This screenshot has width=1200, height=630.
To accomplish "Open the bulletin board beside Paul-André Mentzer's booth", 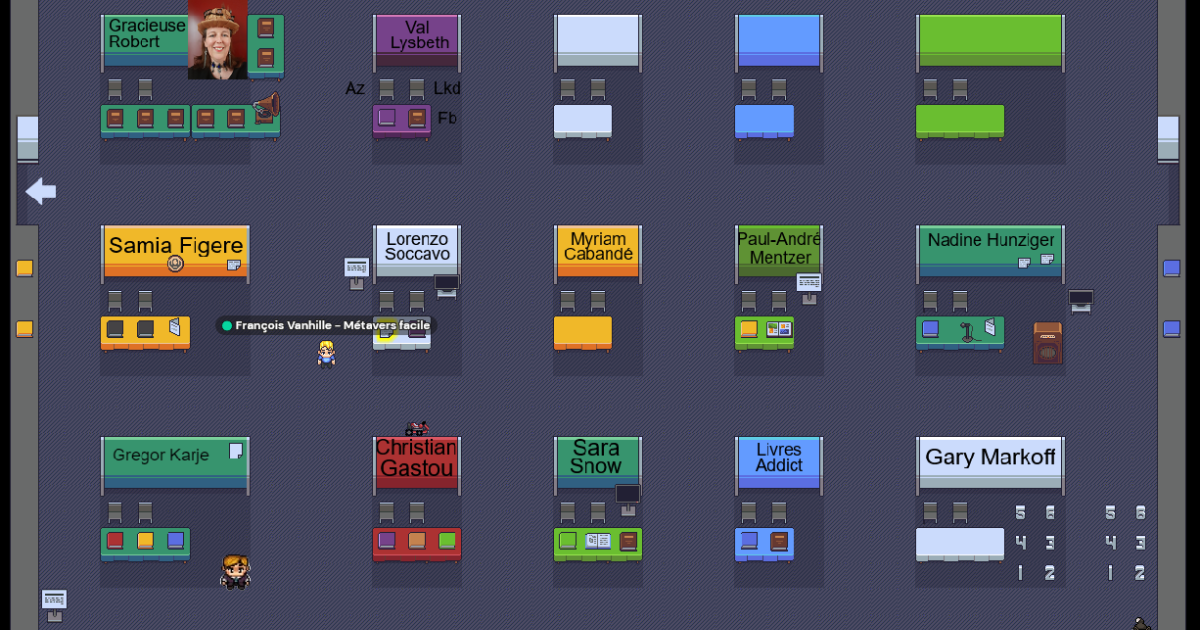I will tap(809, 284).
